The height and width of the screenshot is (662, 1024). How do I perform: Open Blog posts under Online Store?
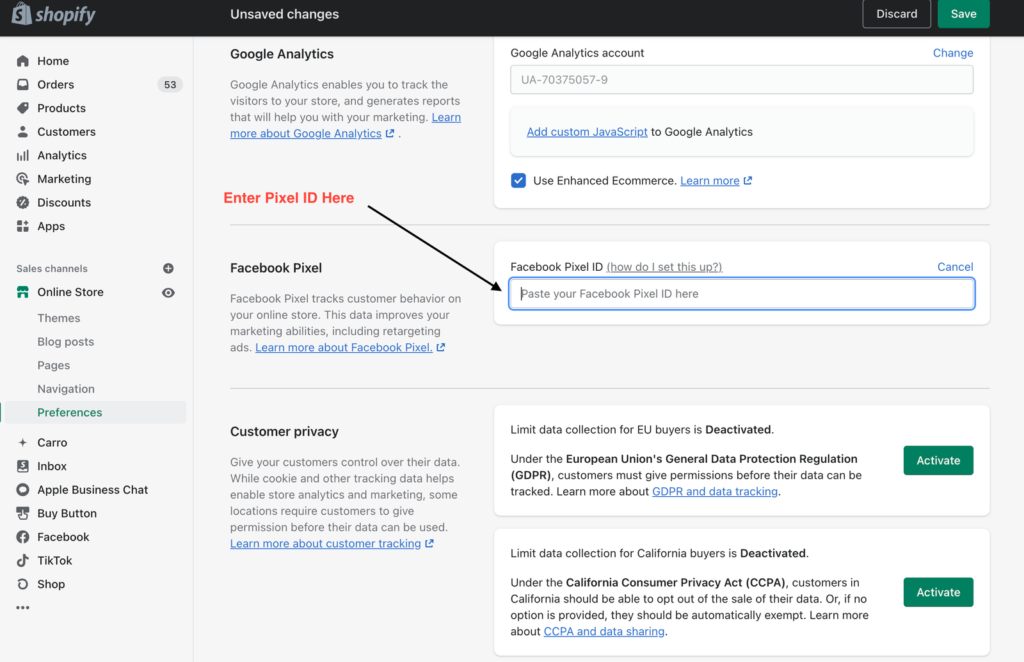[65, 341]
